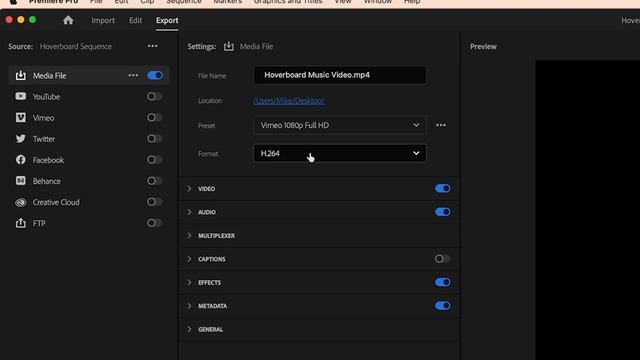Select the Twitter destination label
640x360 pixels.
pos(44,139)
